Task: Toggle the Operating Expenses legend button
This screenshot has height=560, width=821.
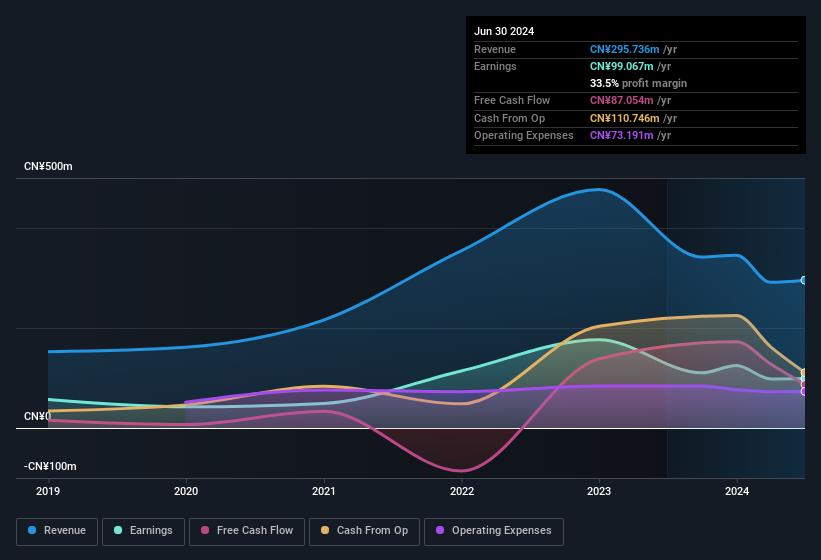Action: pyautogui.click(x=494, y=531)
